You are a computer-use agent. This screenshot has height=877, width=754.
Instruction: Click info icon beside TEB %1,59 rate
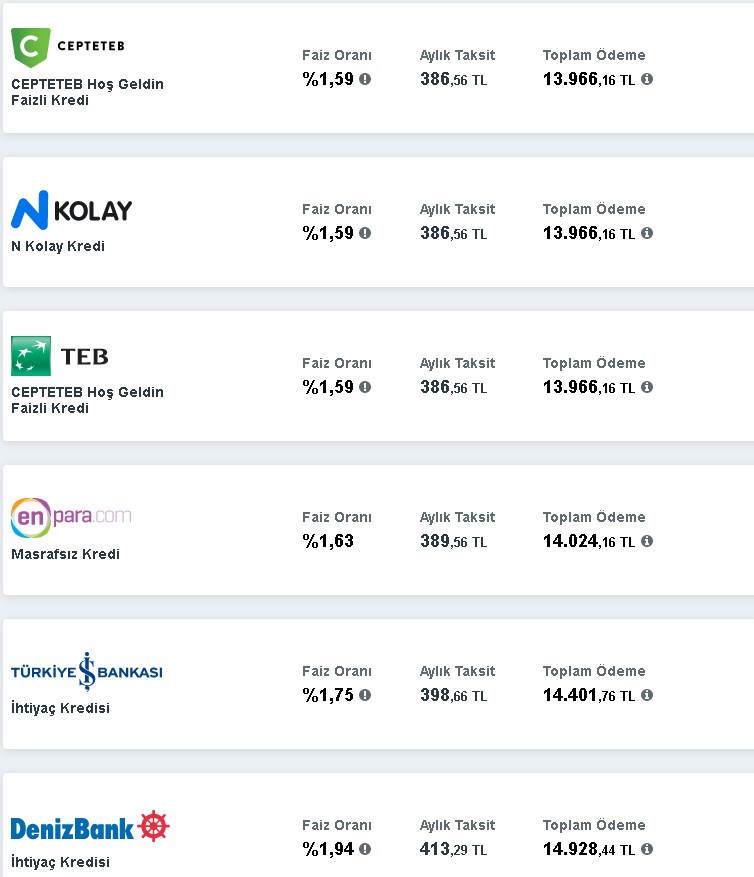coord(365,387)
